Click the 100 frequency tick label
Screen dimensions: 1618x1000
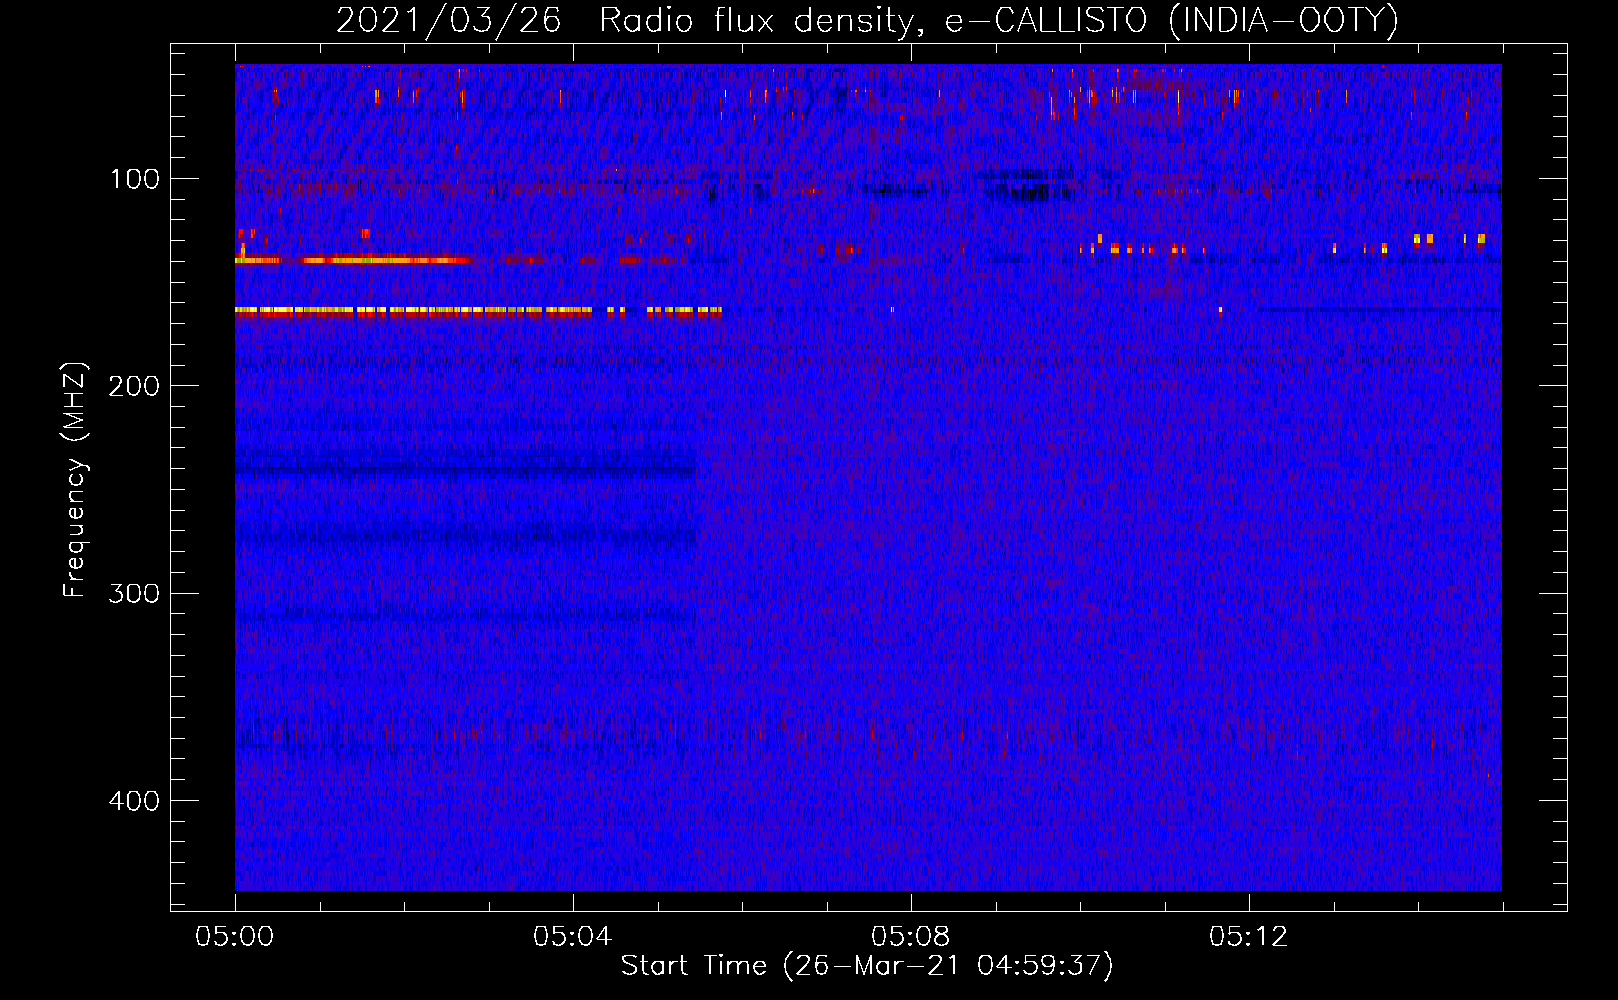135,179
